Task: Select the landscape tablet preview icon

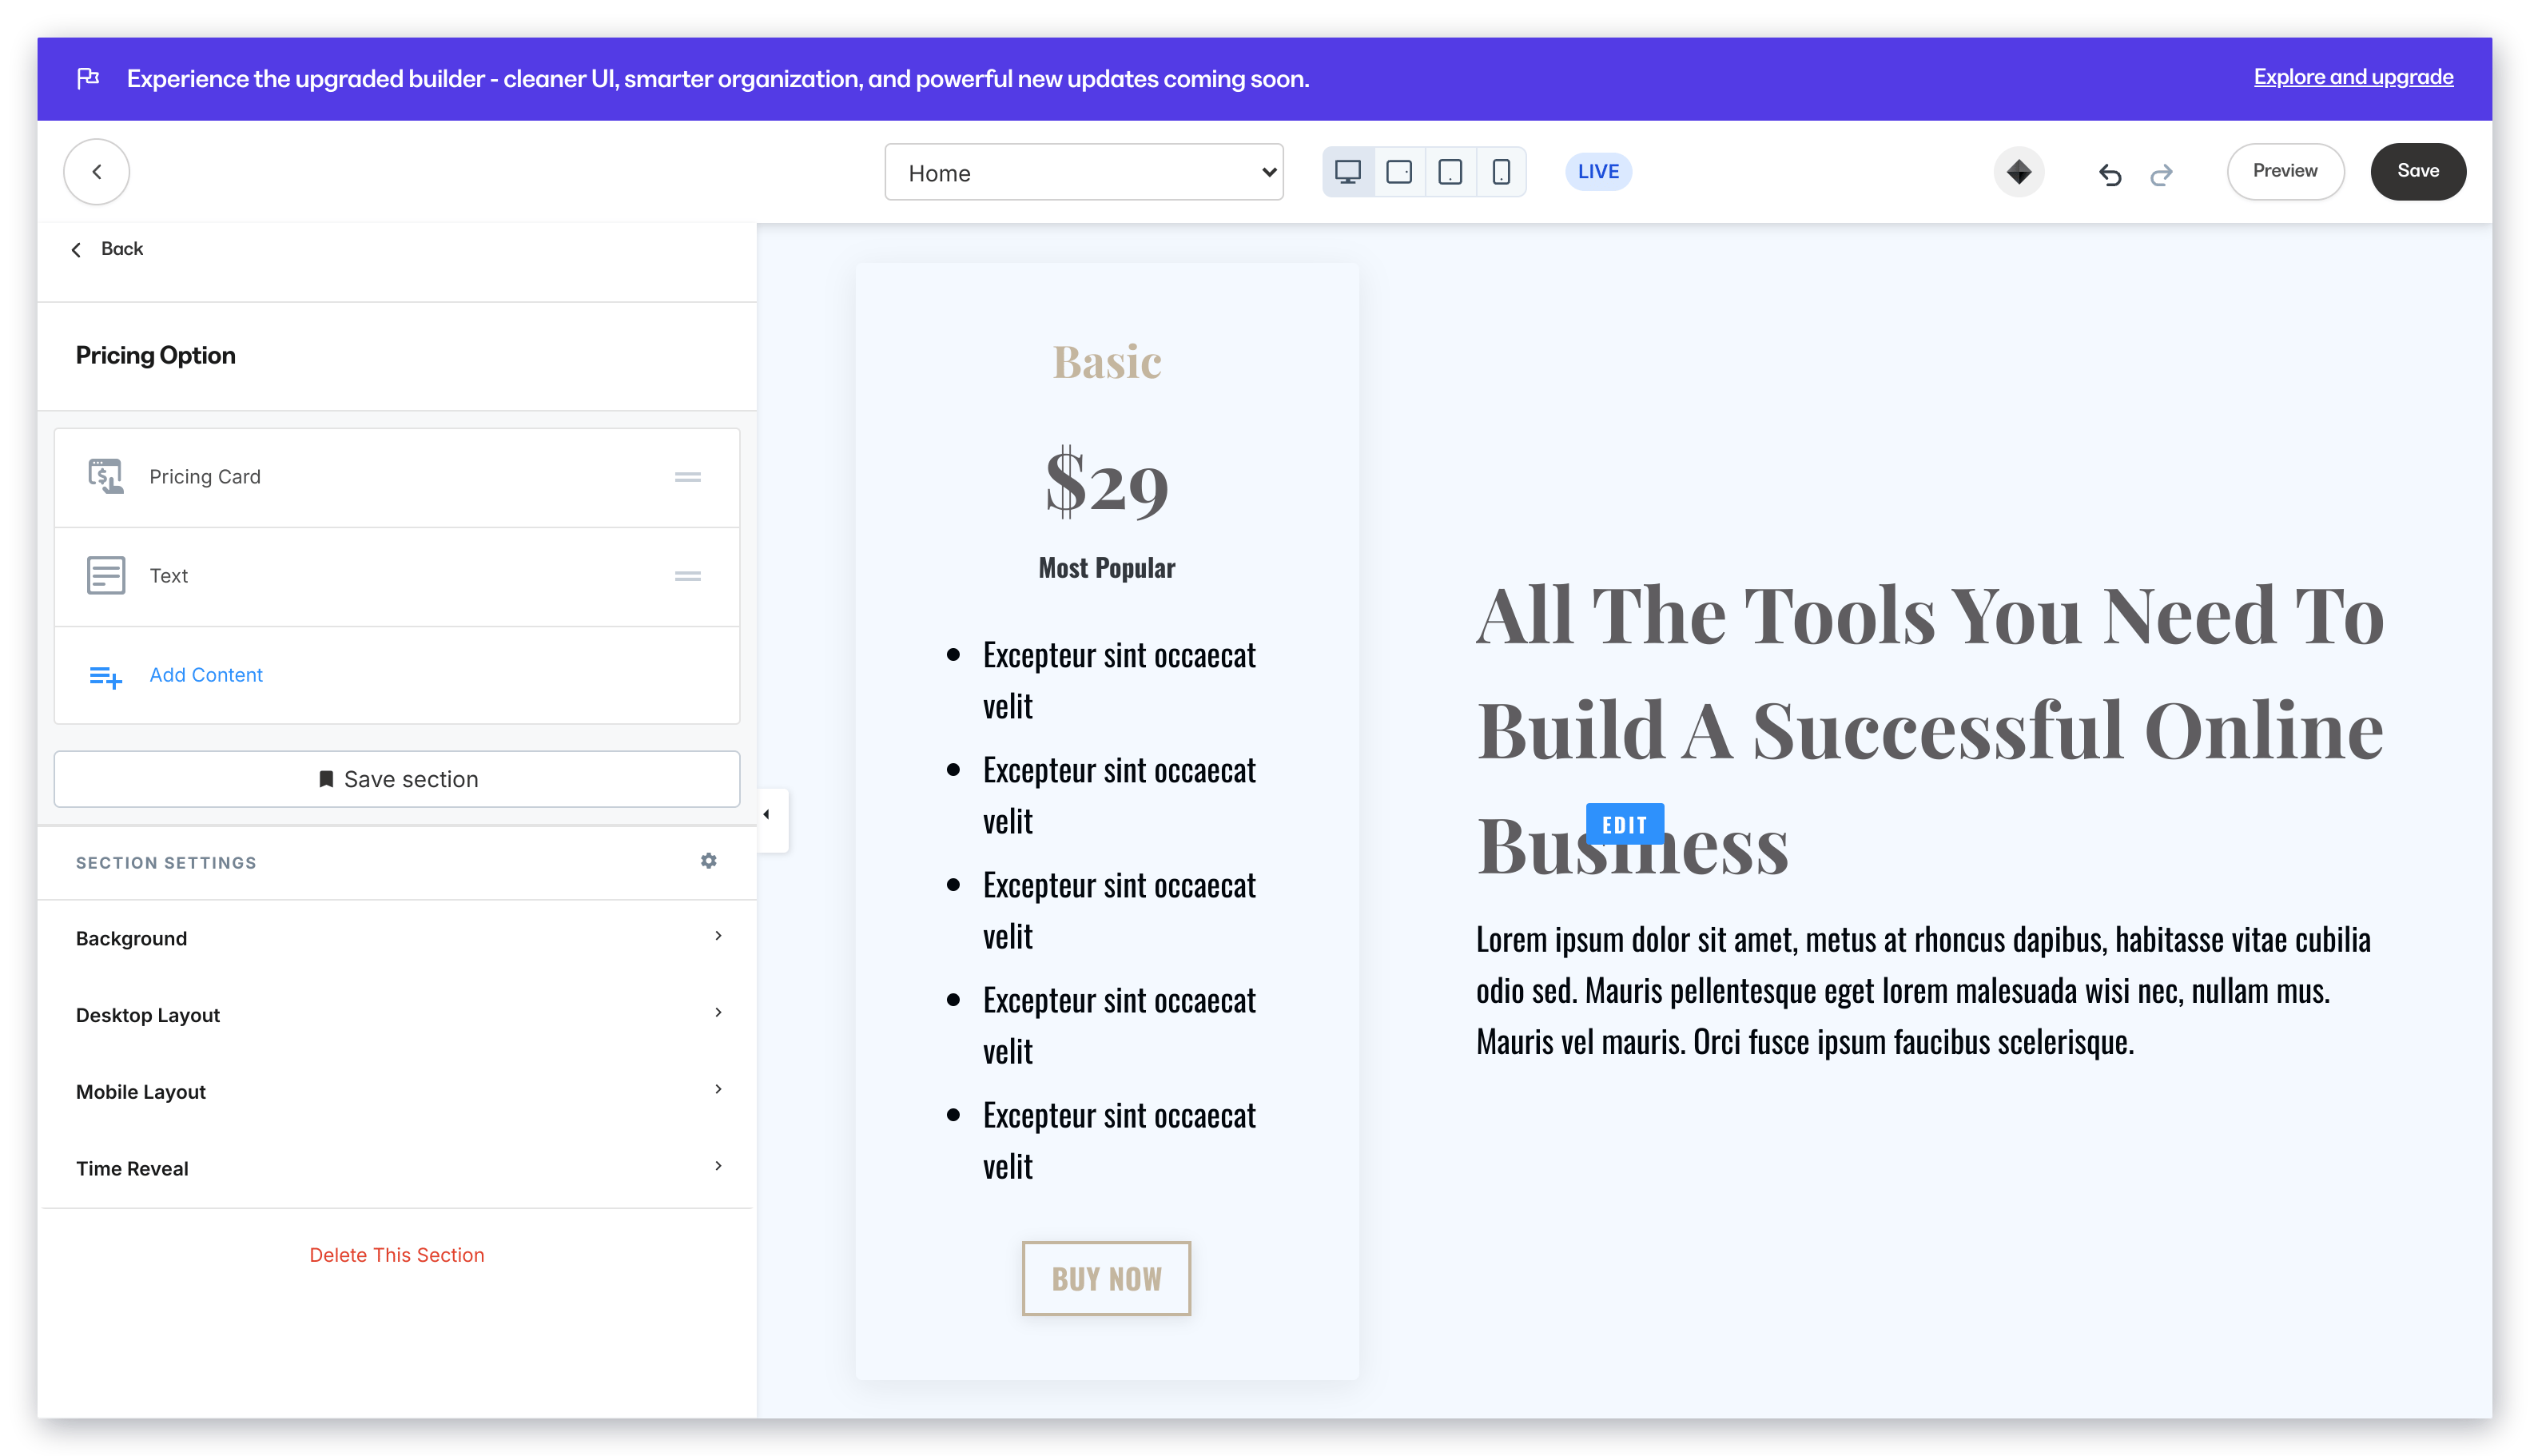Action: tap(1398, 172)
